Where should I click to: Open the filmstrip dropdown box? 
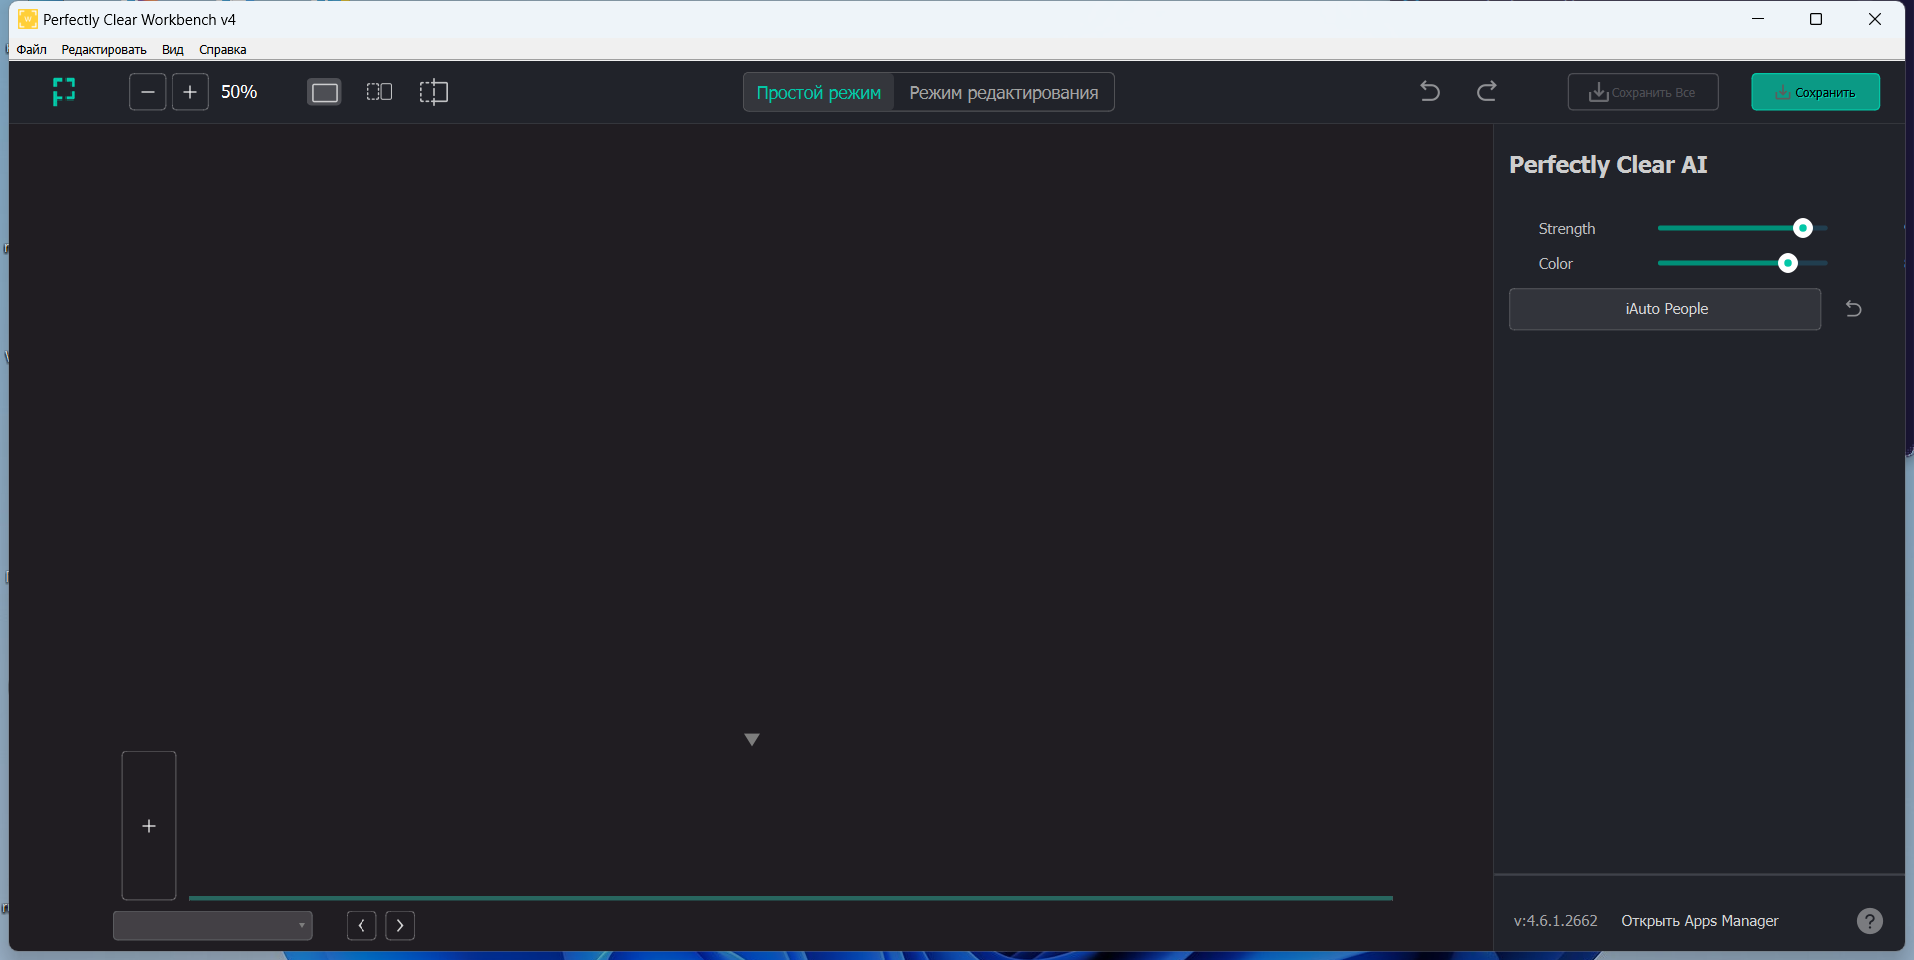click(x=213, y=926)
